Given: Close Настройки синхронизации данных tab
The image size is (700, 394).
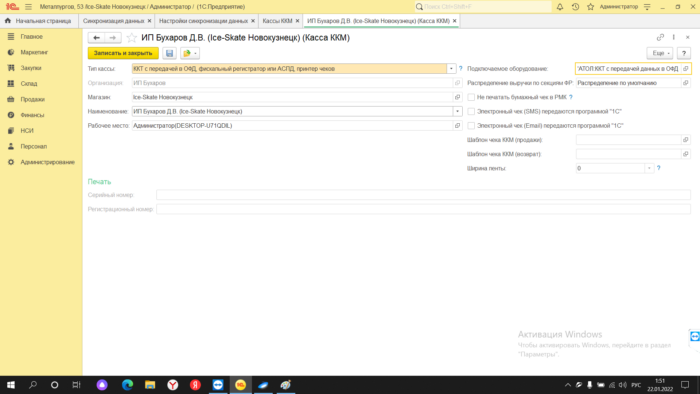Looking at the screenshot, I should (x=253, y=21).
